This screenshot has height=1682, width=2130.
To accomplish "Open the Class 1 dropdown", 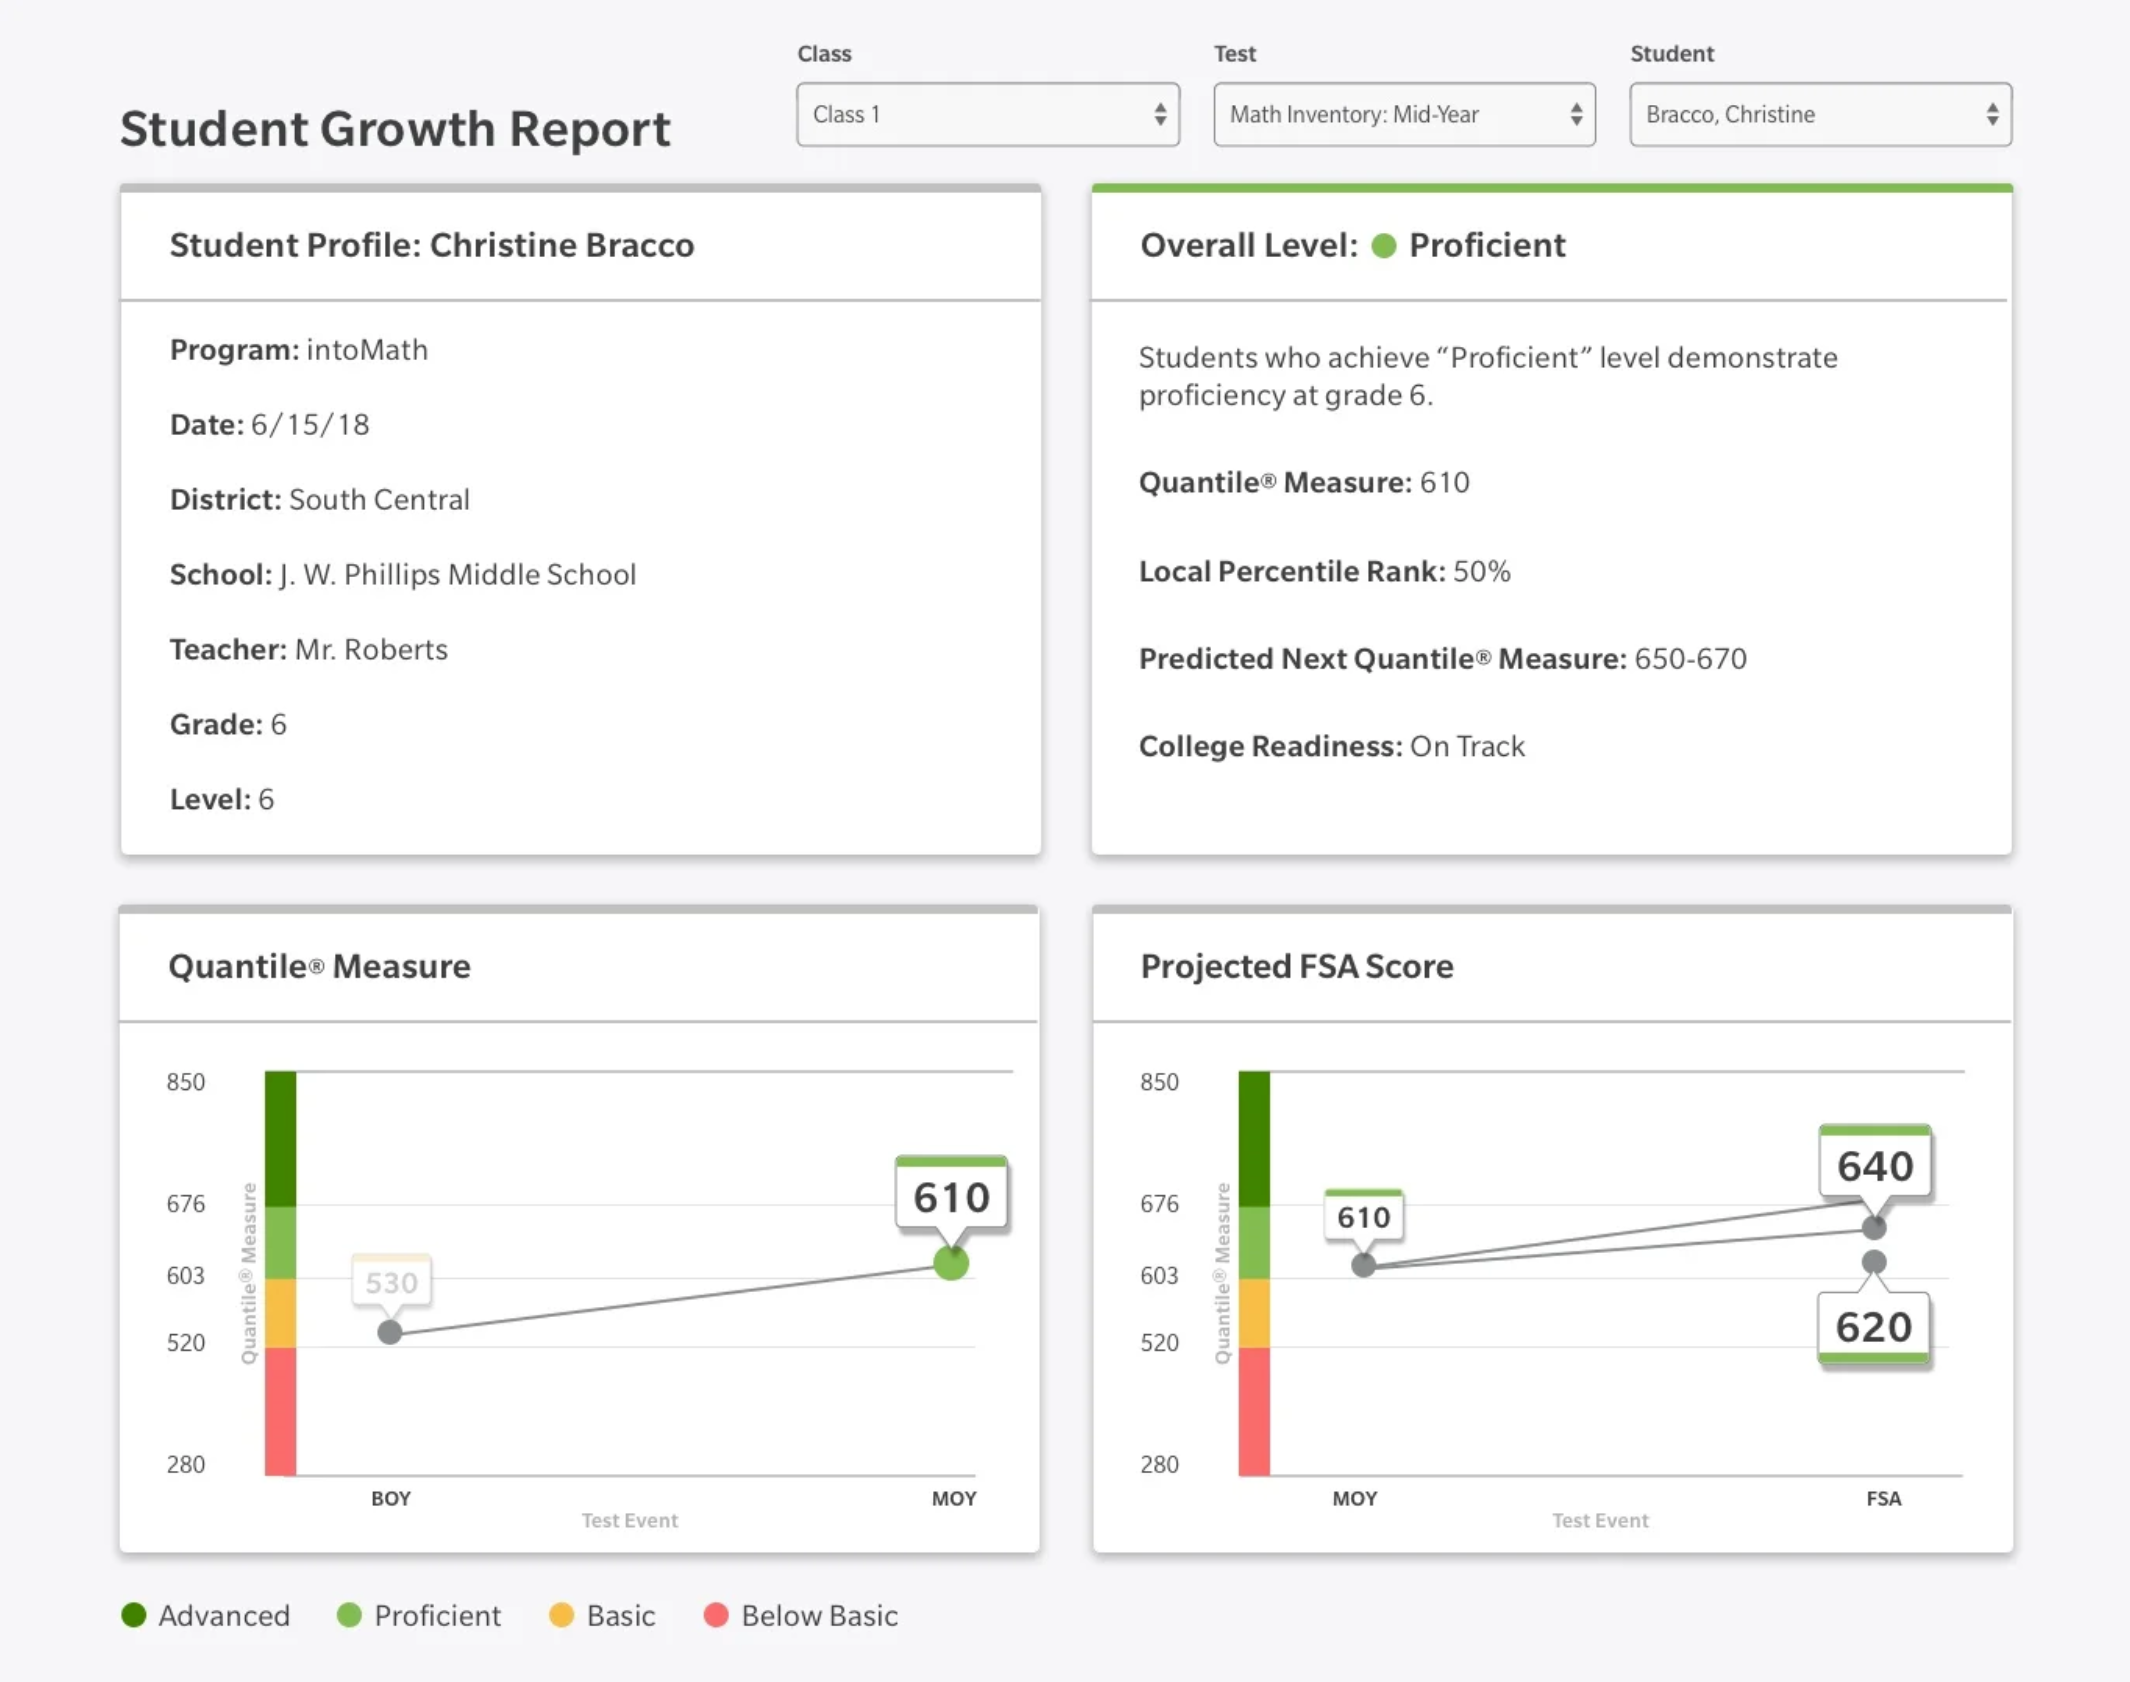I will coord(987,114).
